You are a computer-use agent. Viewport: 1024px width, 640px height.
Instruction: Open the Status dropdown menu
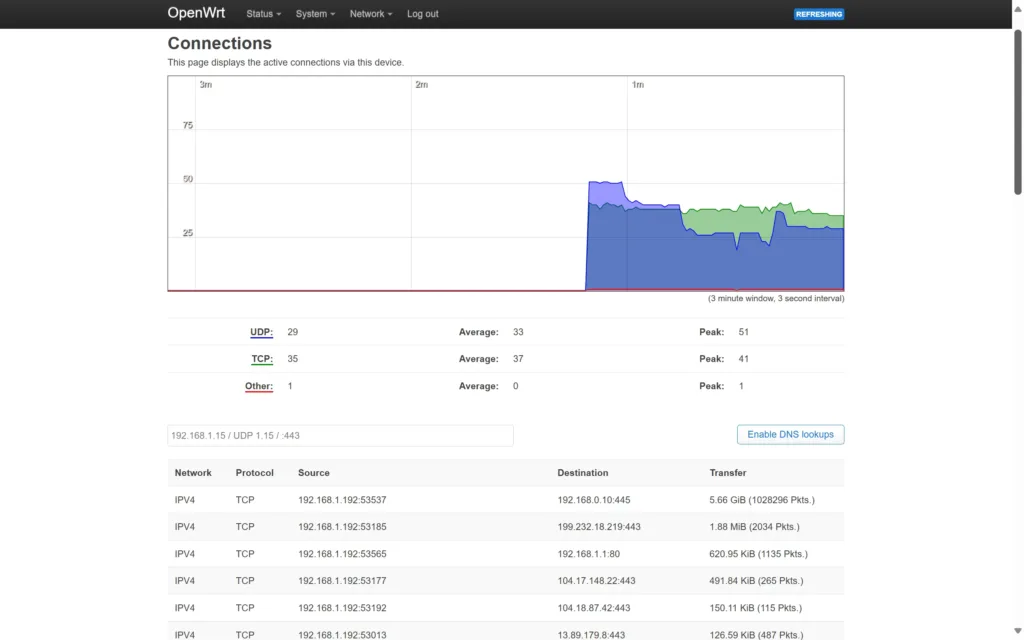point(263,14)
